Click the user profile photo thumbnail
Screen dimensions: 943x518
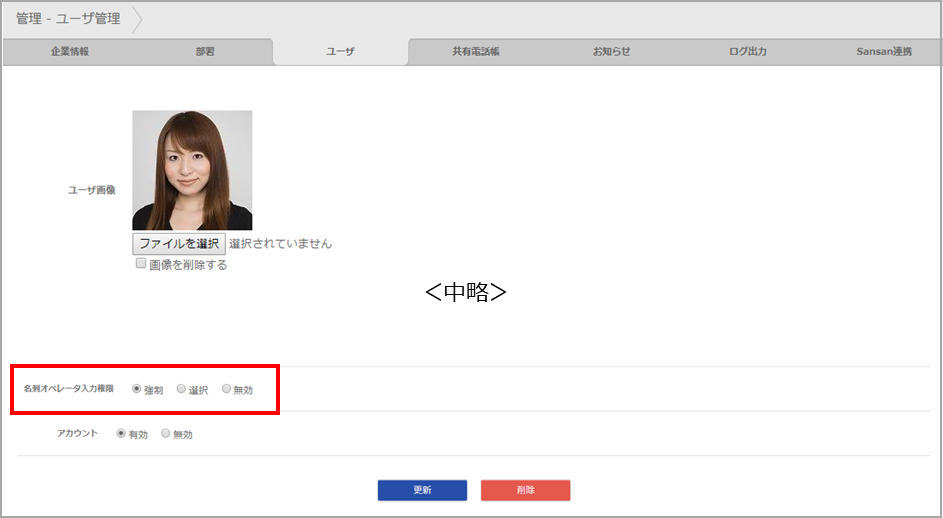[192, 170]
